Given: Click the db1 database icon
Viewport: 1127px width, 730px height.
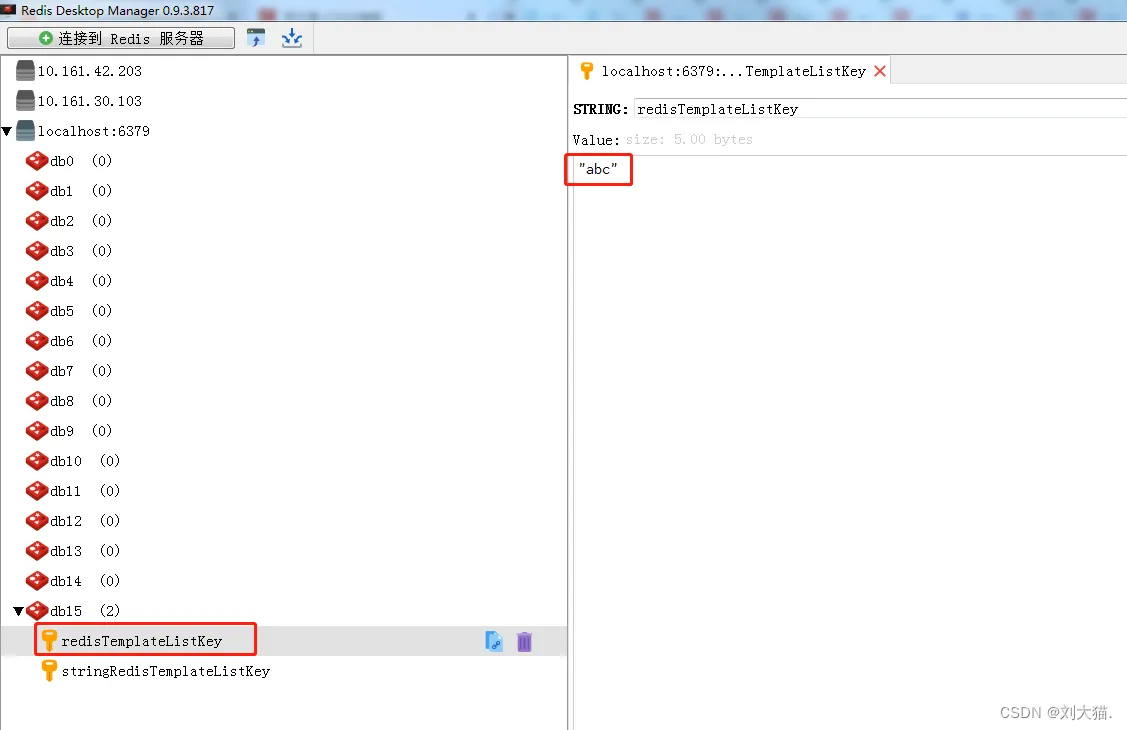Looking at the screenshot, I should [37, 191].
